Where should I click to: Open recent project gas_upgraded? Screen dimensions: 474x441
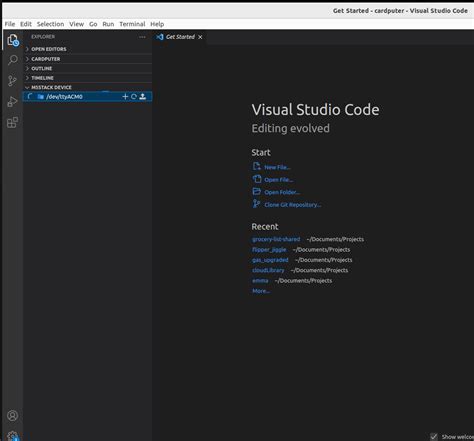(x=270, y=260)
